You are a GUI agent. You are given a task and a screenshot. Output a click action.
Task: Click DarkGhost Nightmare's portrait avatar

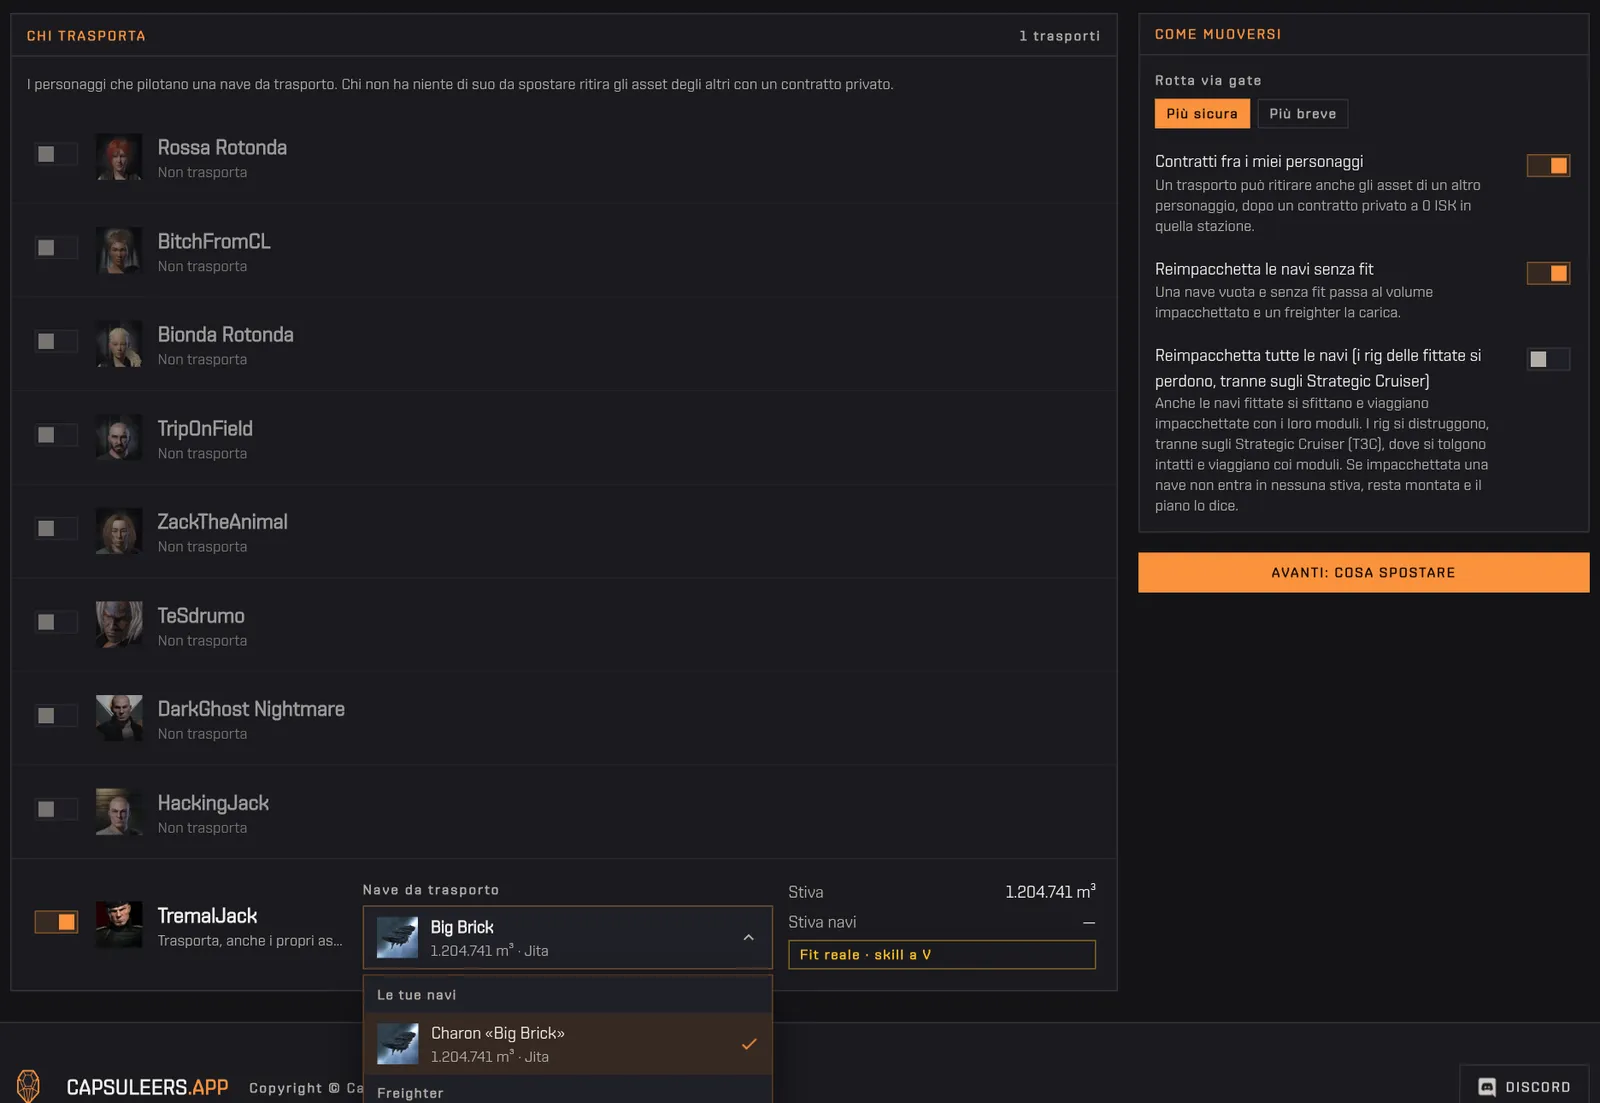119,718
